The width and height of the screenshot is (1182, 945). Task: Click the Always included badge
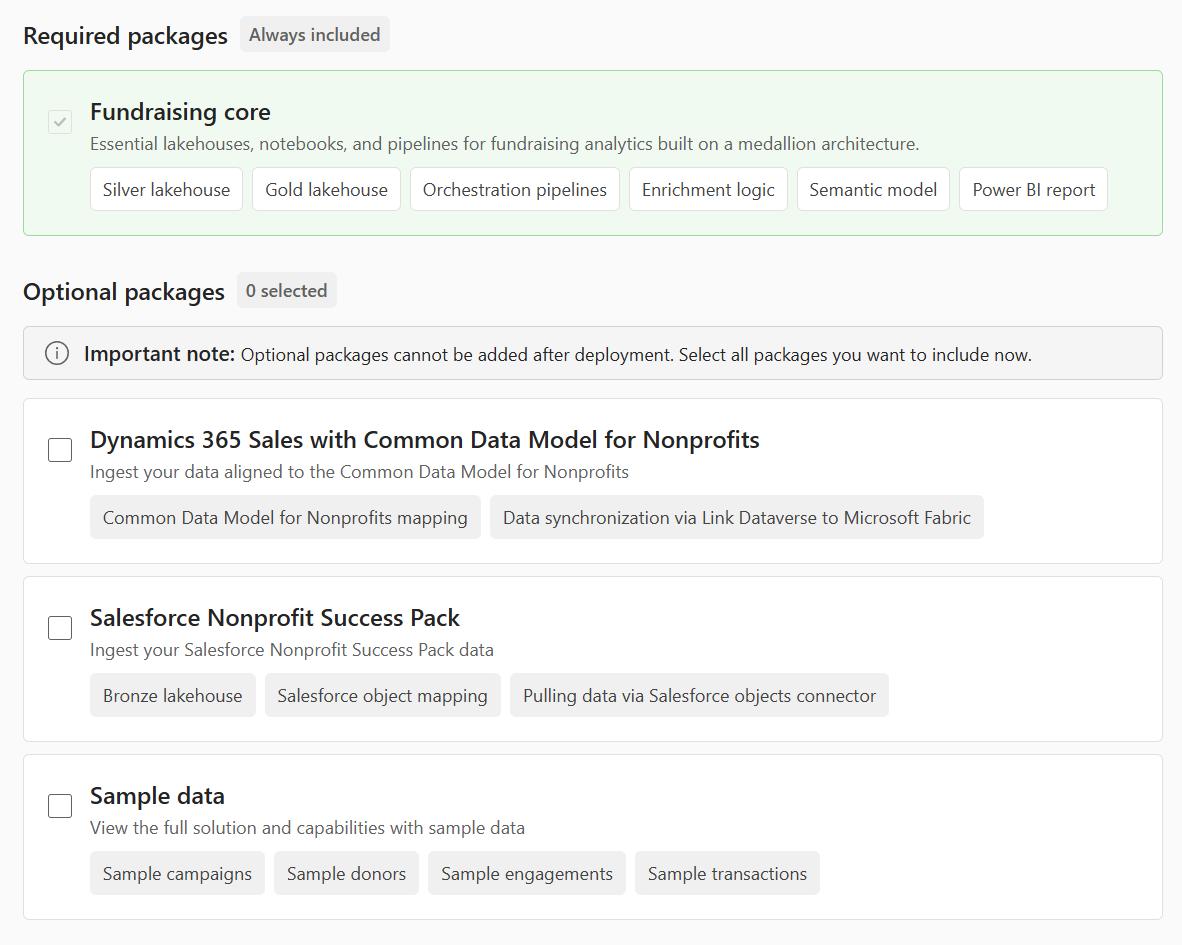point(314,35)
